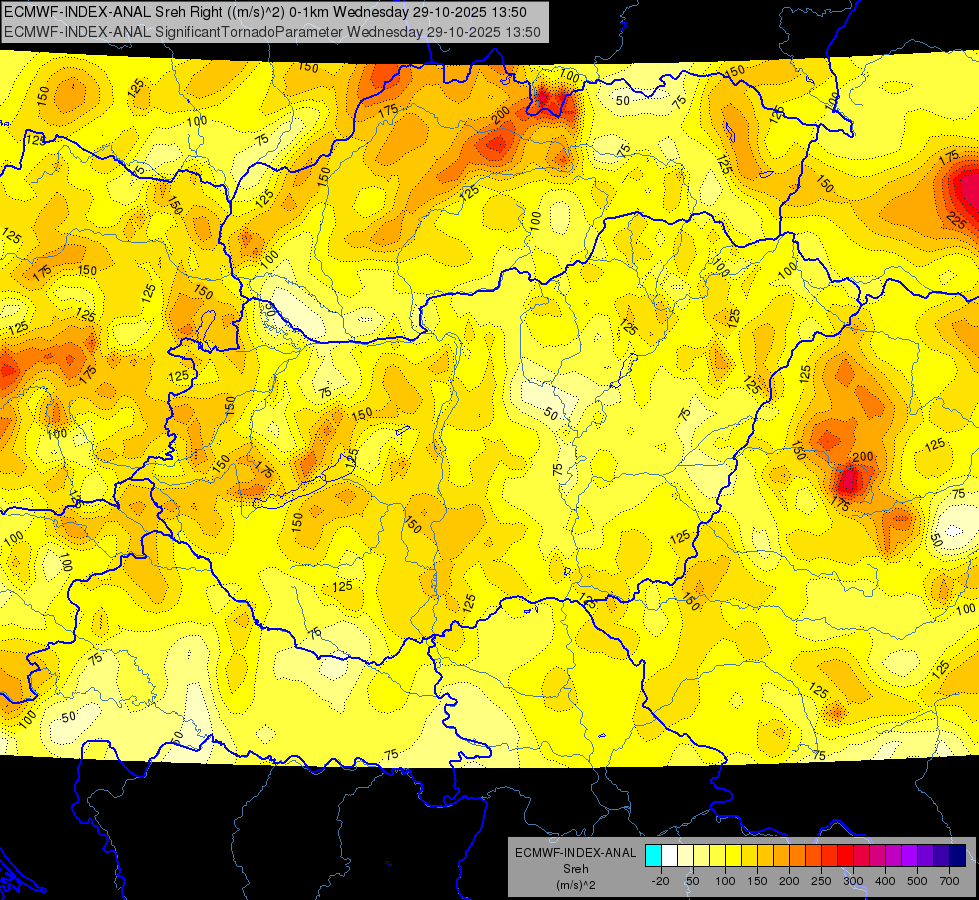Click the '500' legend scale value
Viewport: 979px width, 900px height.
pyautogui.click(x=917, y=881)
